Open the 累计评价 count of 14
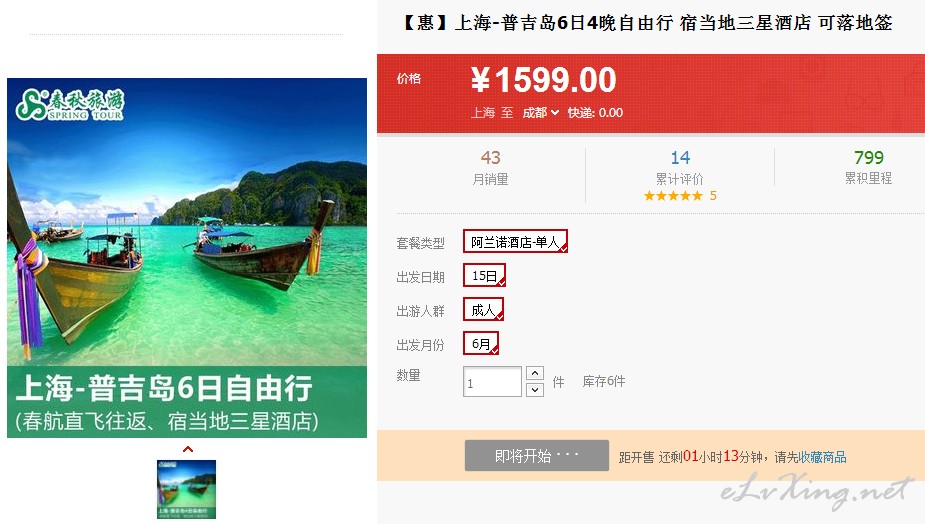Image resolution: width=925 pixels, height=524 pixels. (680, 158)
